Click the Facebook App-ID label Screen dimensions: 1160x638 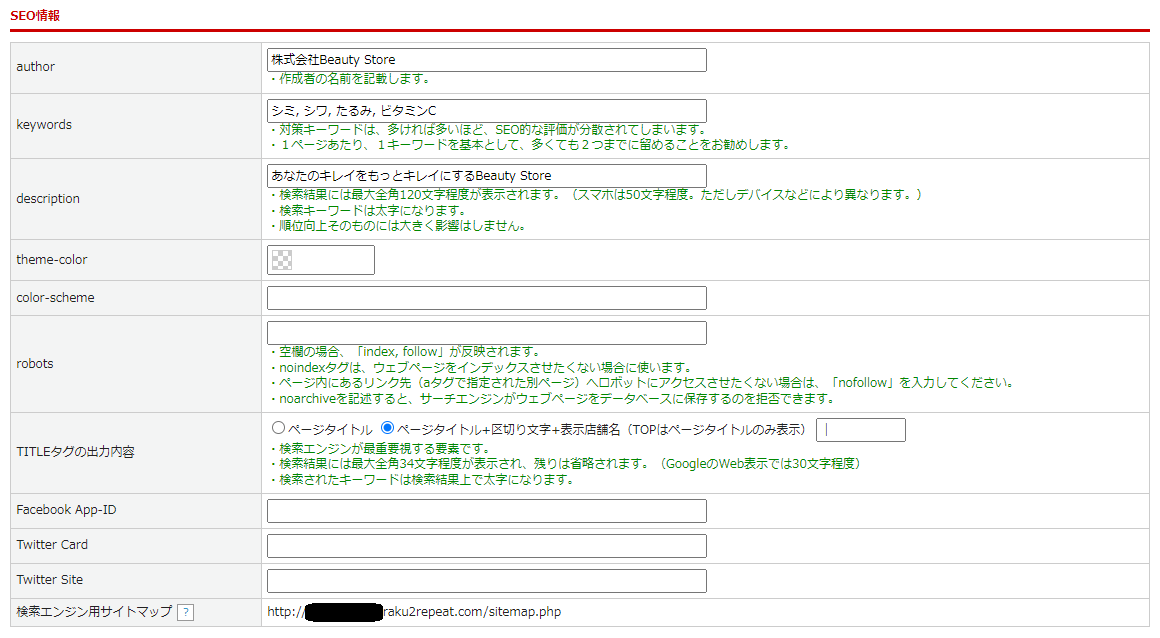click(x=67, y=510)
